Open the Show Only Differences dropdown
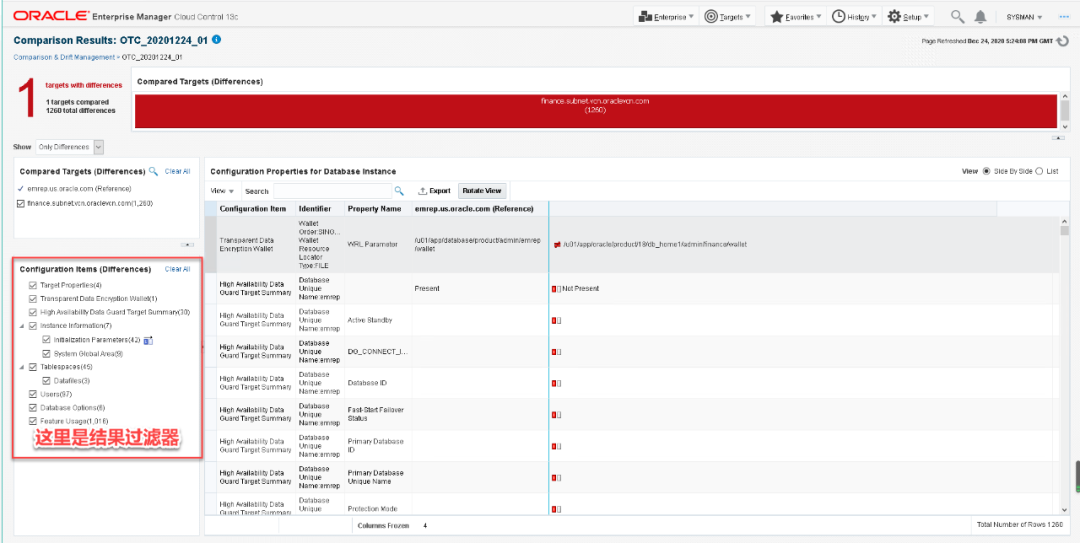This screenshot has width=1080, height=543. tap(98, 147)
